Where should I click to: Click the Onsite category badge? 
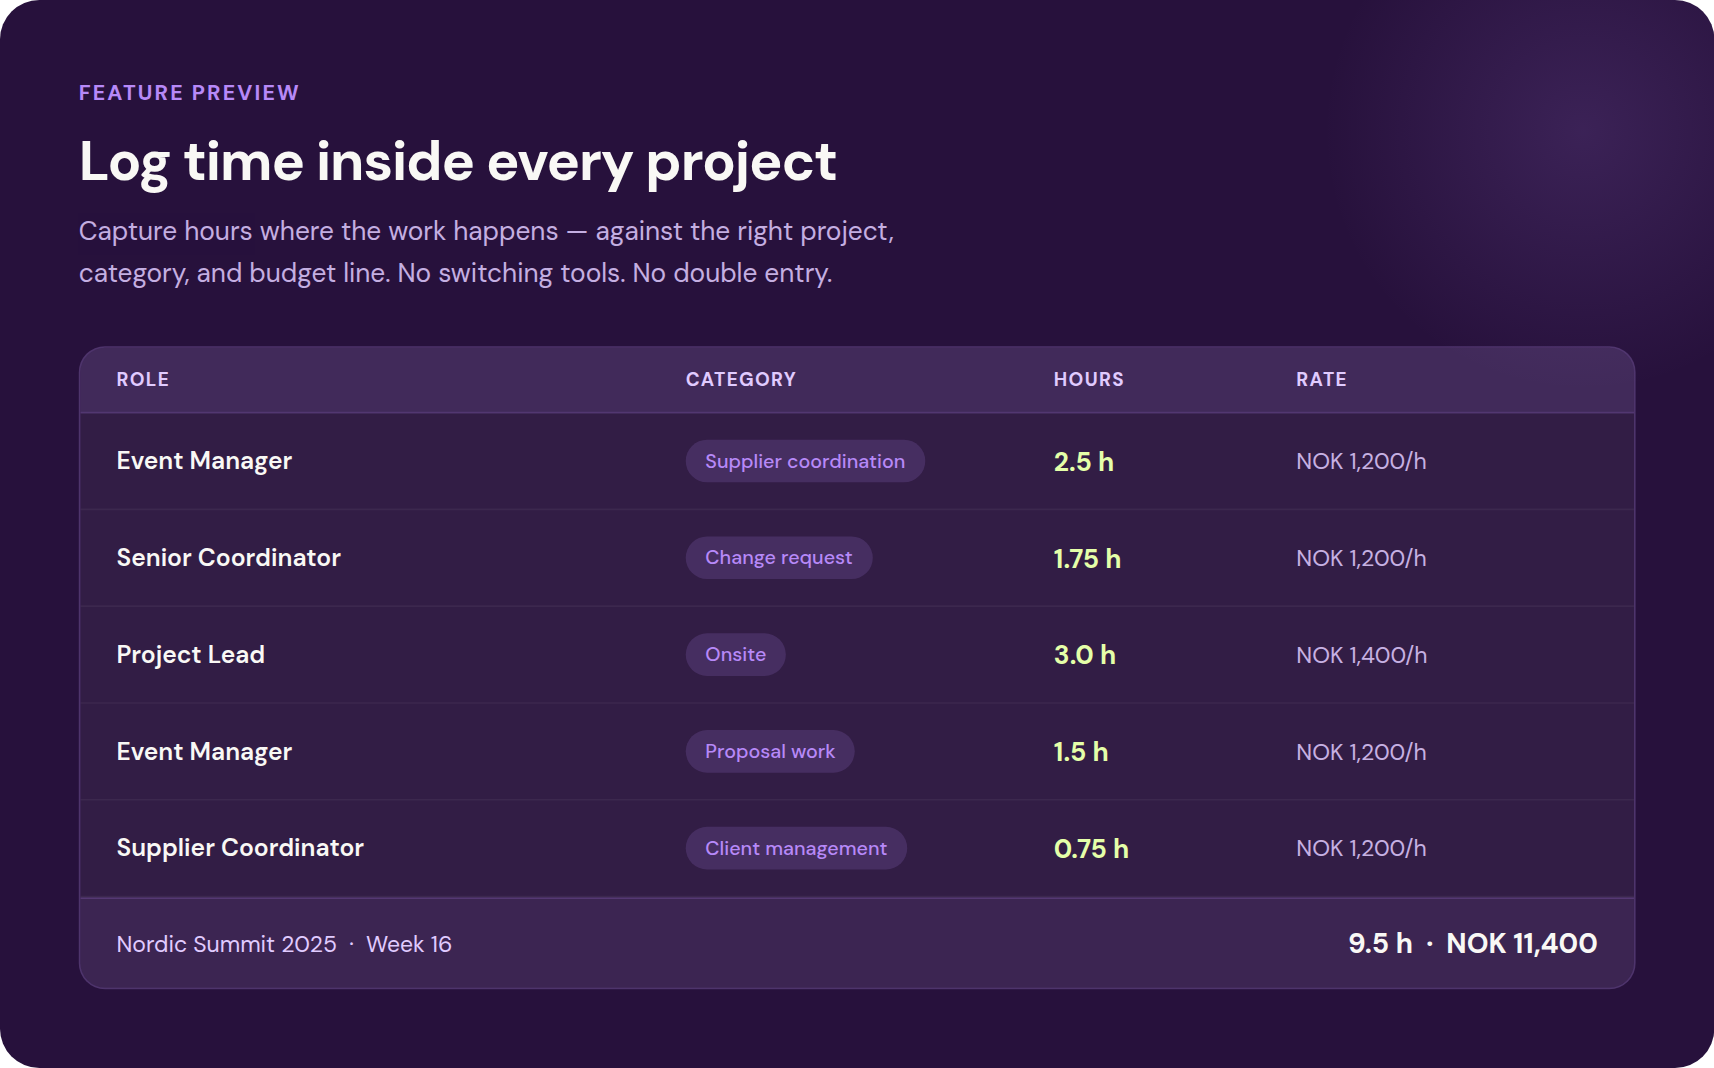(735, 654)
